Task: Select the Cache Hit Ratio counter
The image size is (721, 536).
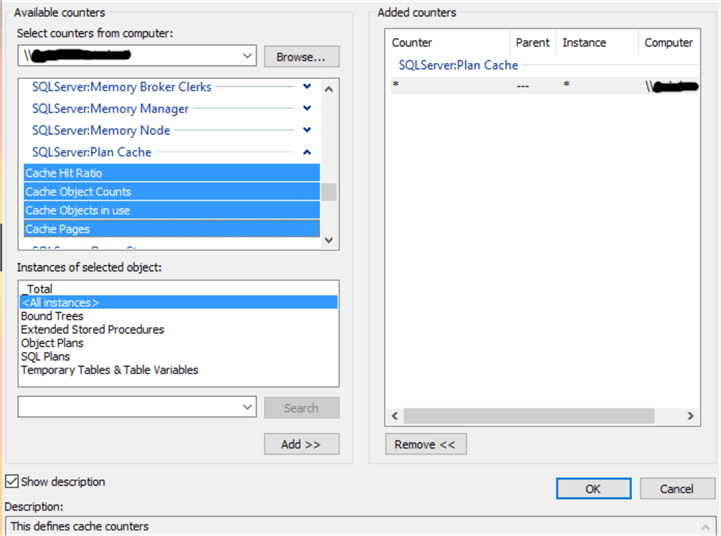Action: pyautogui.click(x=172, y=173)
